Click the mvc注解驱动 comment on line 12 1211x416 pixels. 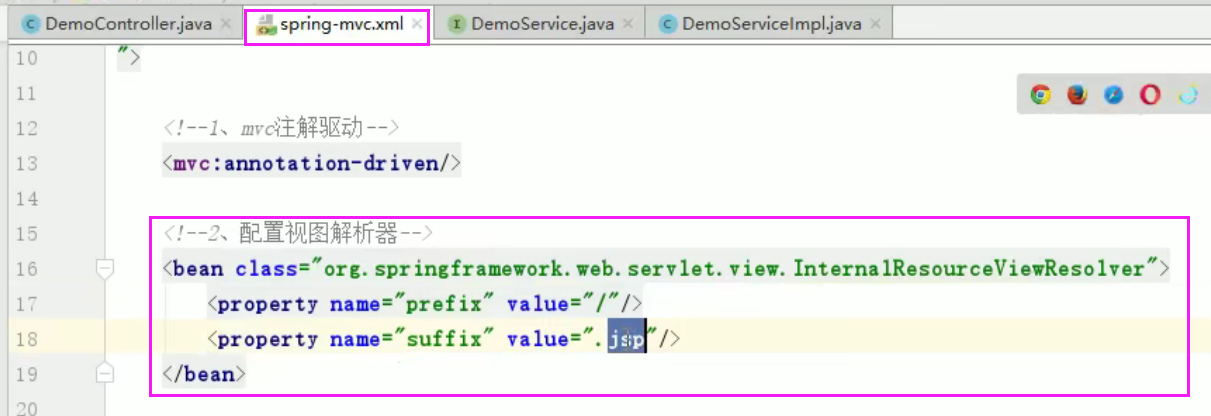(281, 128)
